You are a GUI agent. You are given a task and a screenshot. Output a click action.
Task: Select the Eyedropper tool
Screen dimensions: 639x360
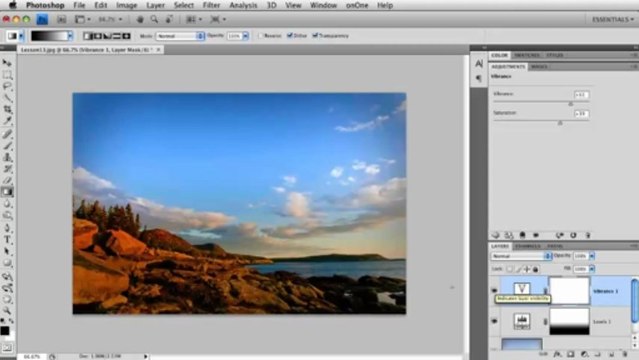[x=7, y=121]
